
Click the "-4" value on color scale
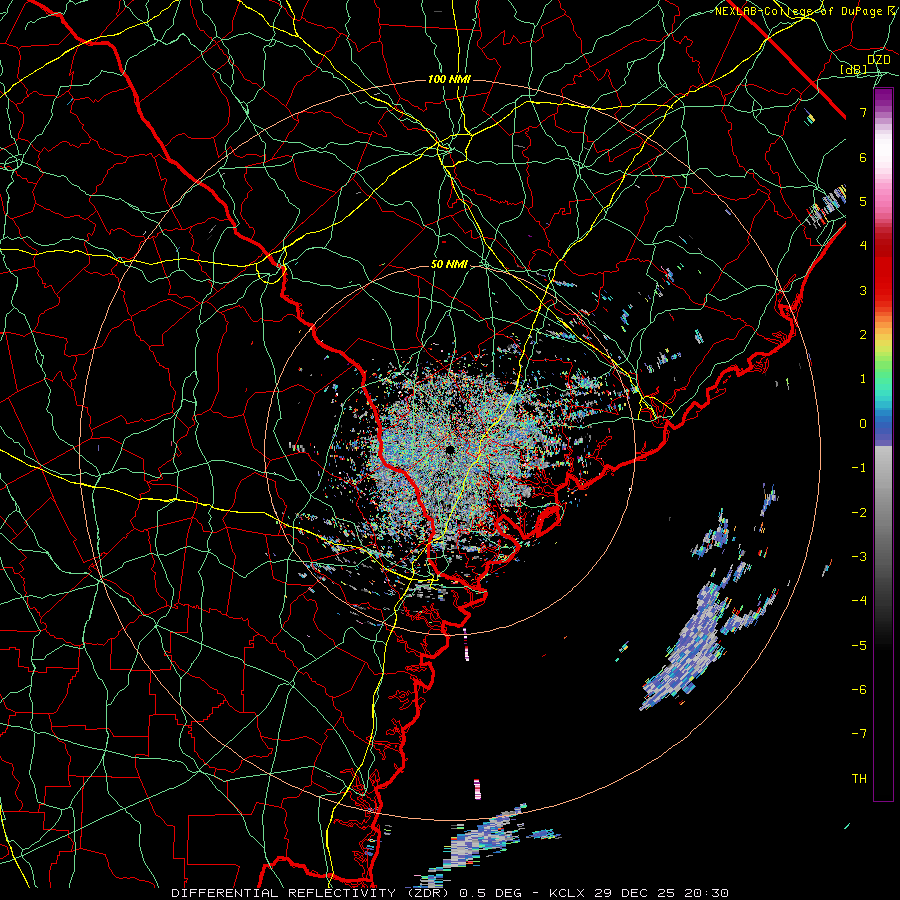pyautogui.click(x=859, y=601)
